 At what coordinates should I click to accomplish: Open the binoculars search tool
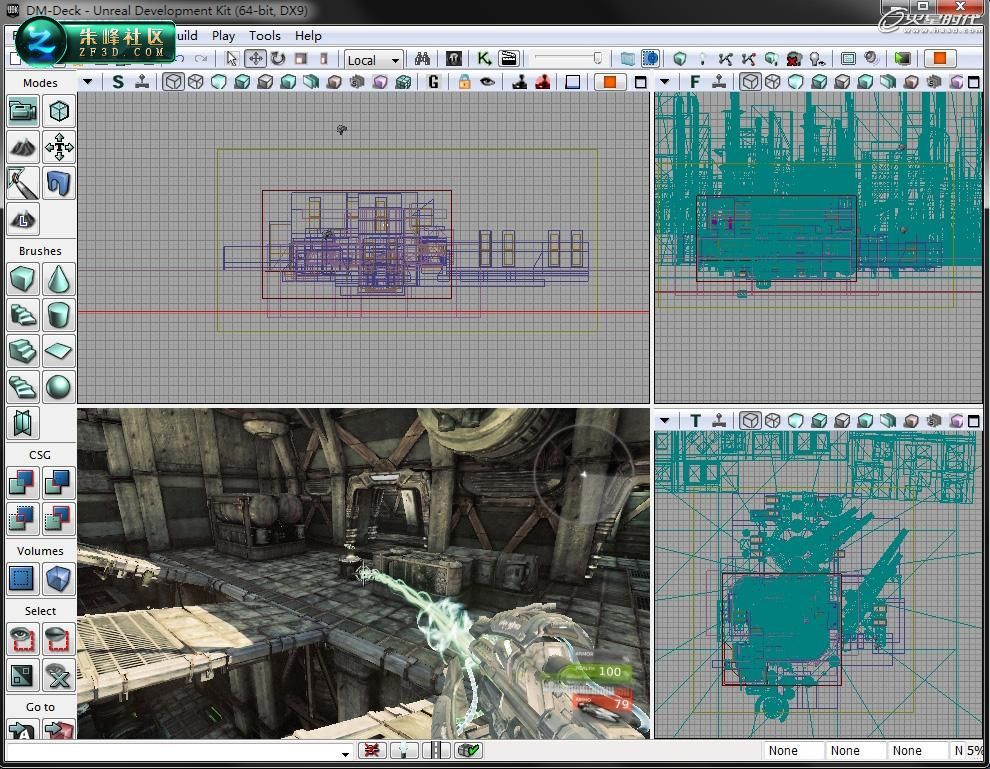tap(422, 59)
